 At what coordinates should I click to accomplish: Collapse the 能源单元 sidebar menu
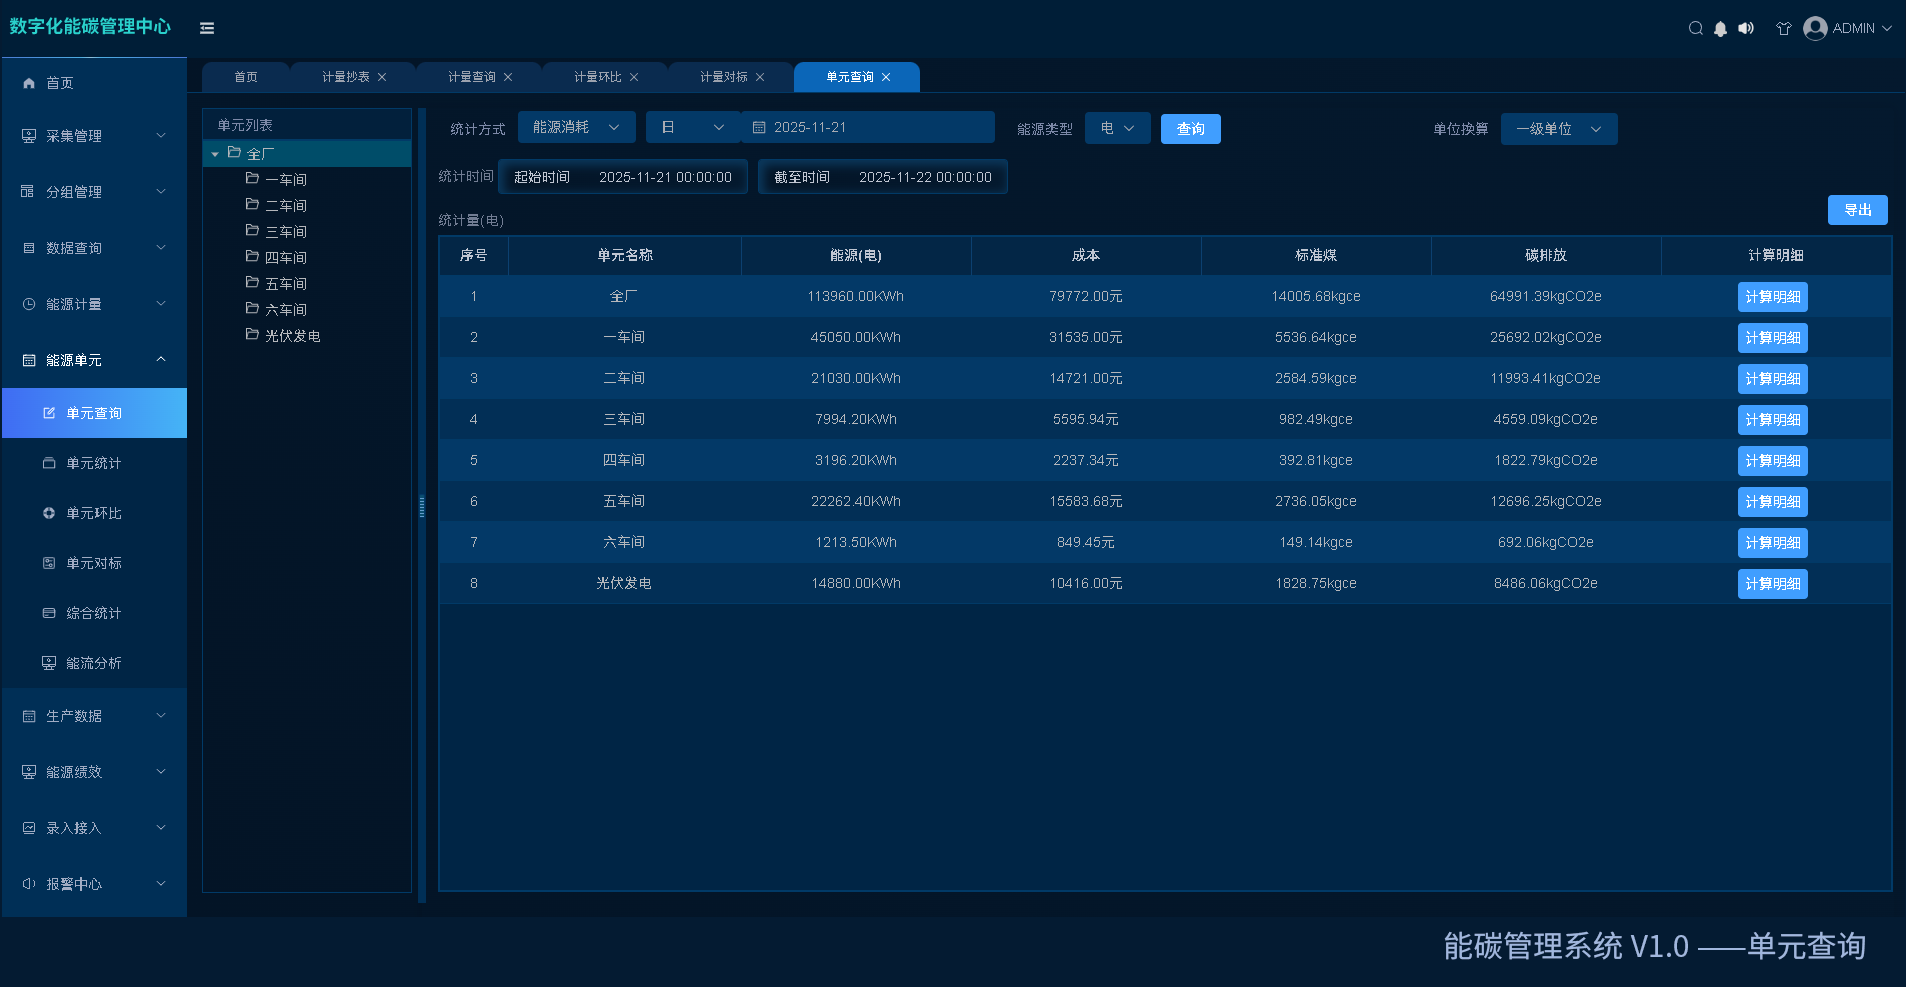[94, 360]
